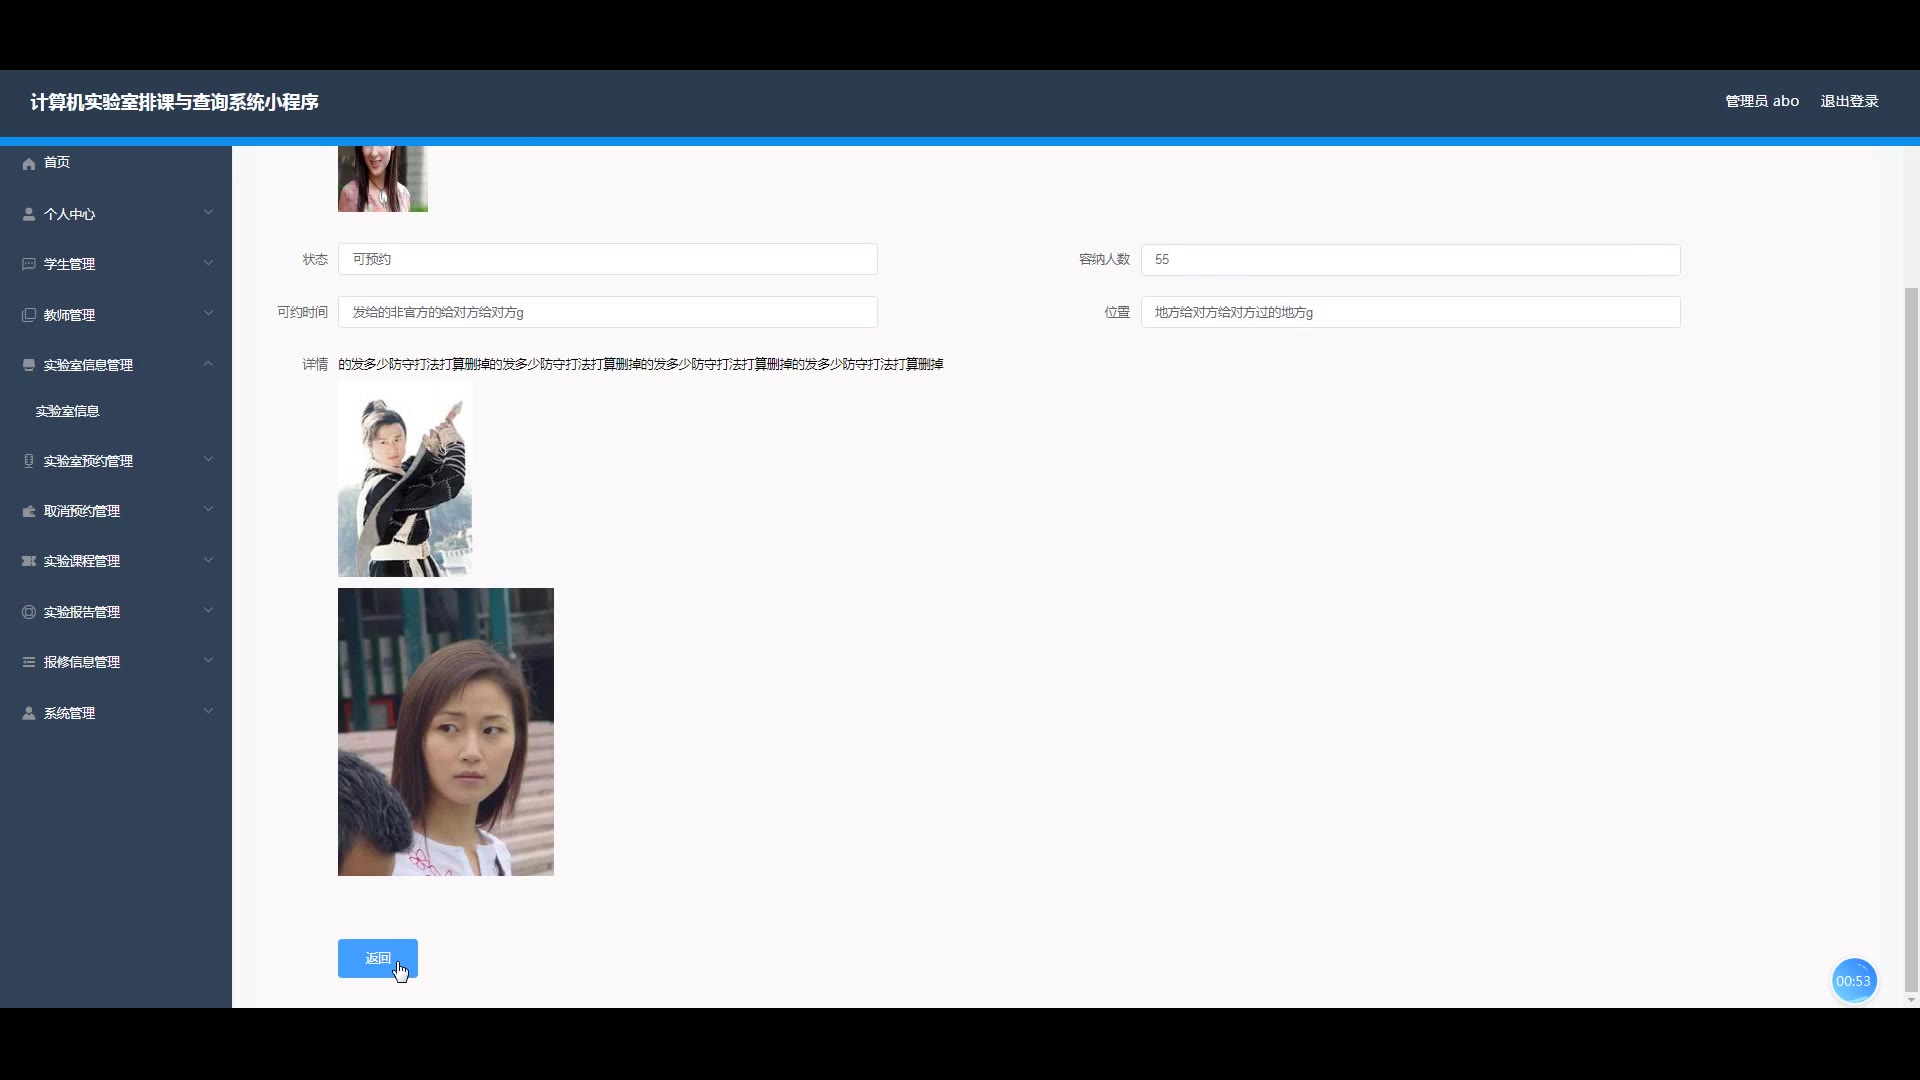Image resolution: width=1920 pixels, height=1080 pixels.
Task: Open the 取消预约管理 menu label
Action: [82, 511]
